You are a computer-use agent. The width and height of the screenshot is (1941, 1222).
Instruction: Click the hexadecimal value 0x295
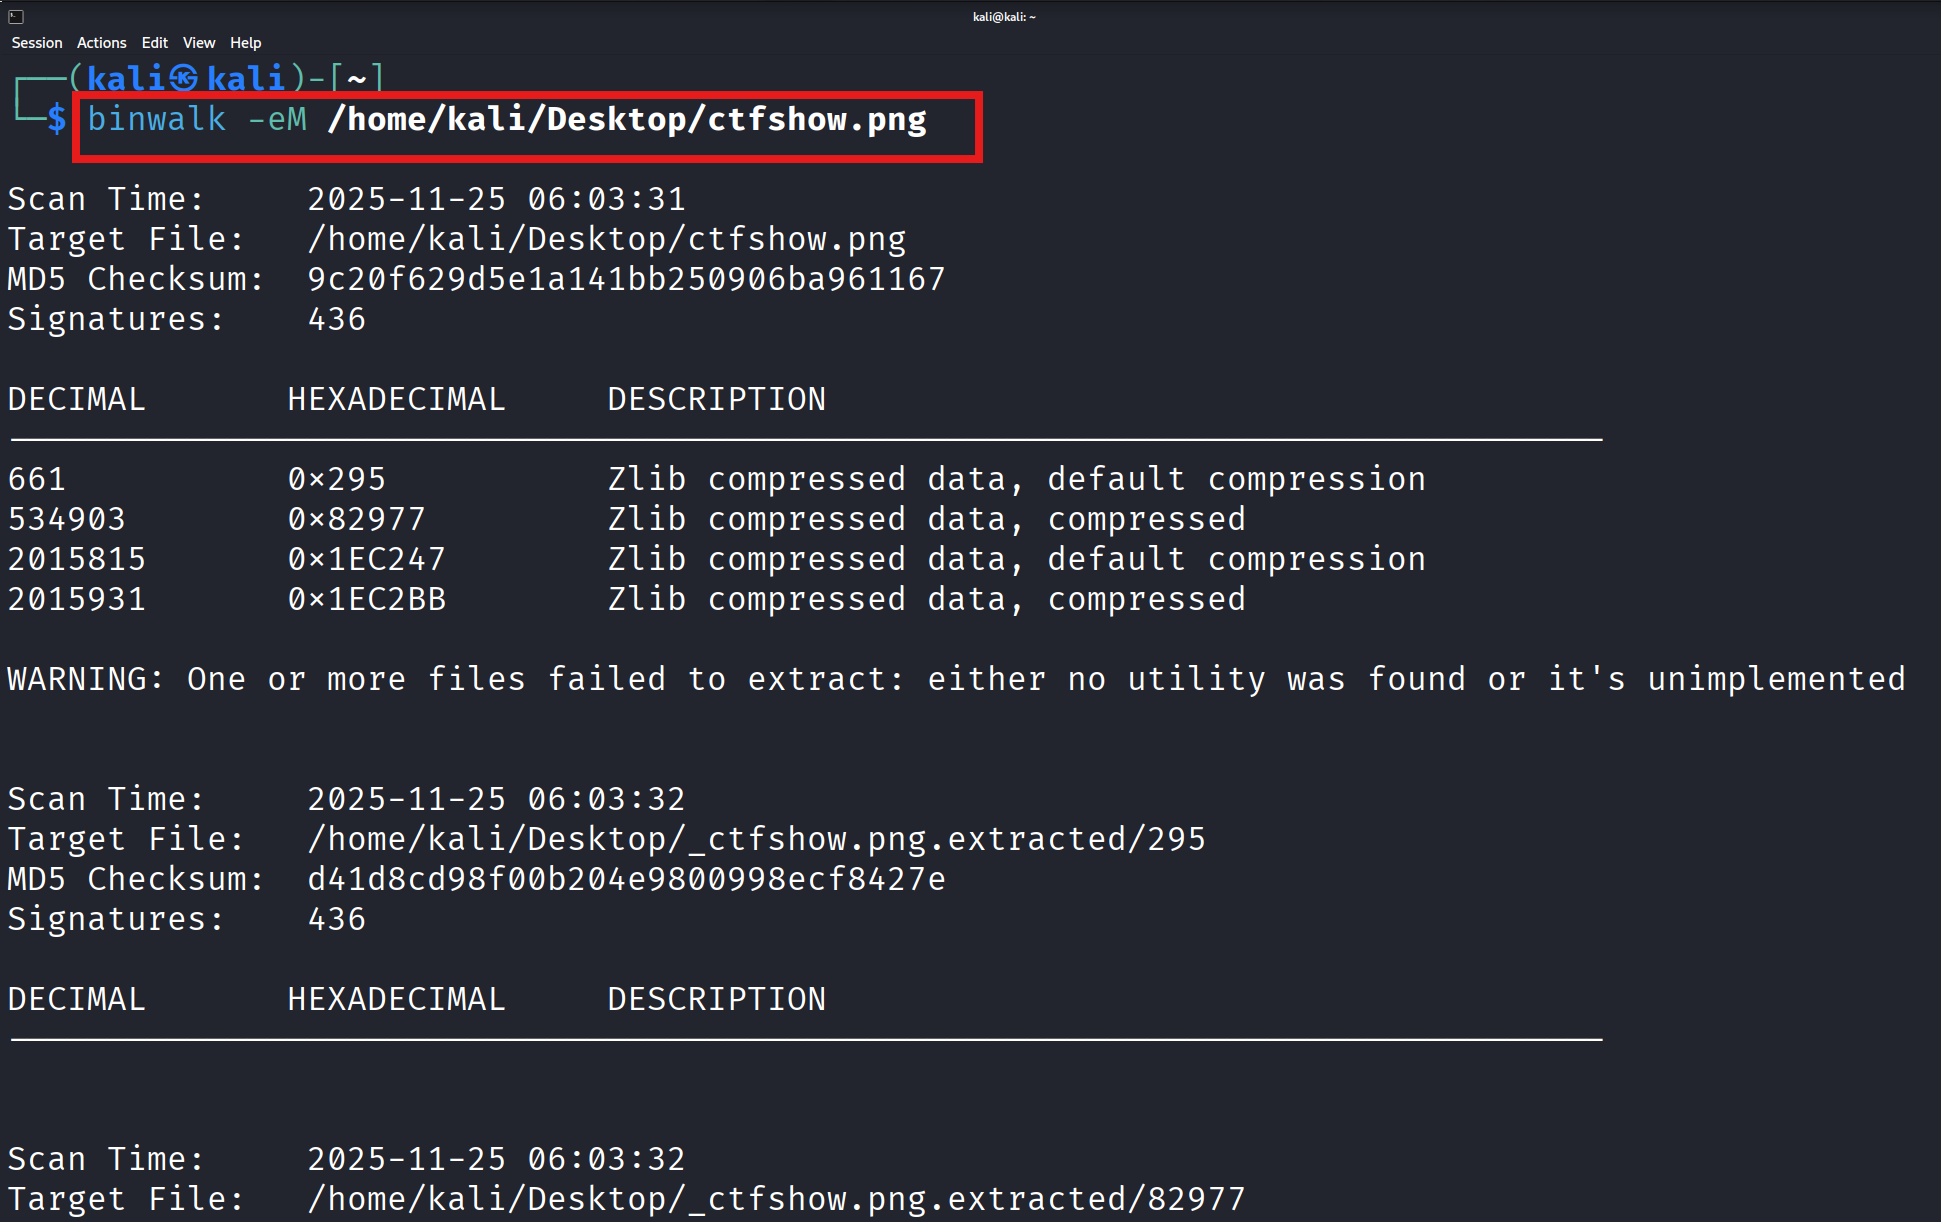(x=337, y=479)
